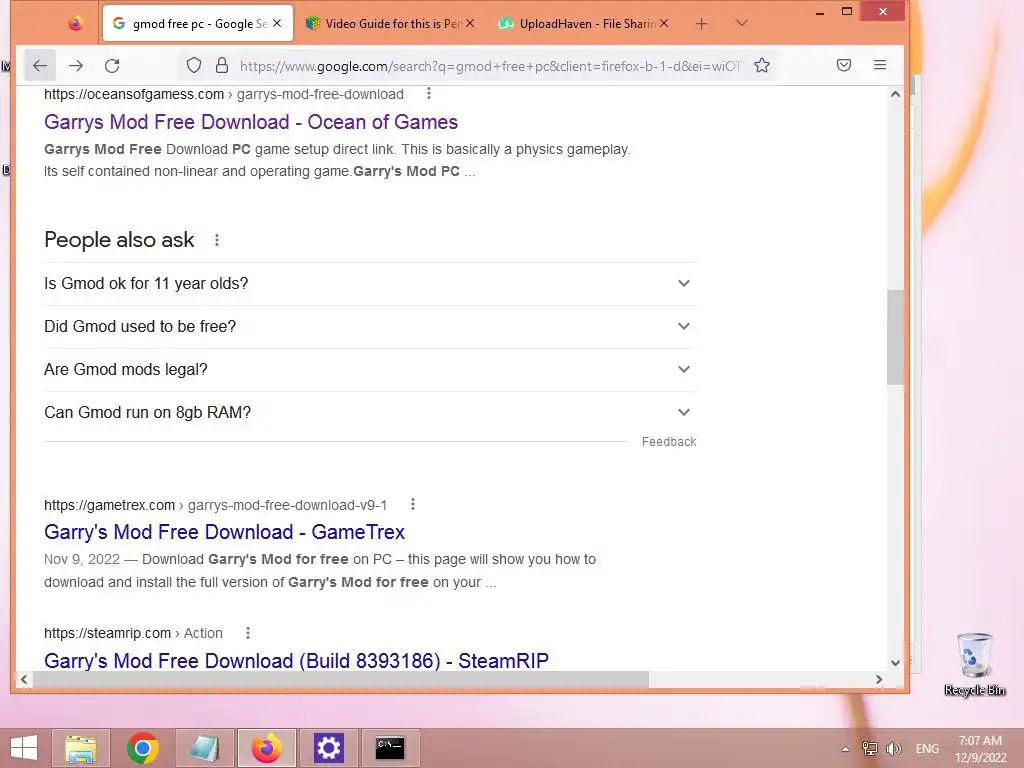Screen dimensions: 1024x768
Task: Click the ENG language indicator
Action: [927, 749]
